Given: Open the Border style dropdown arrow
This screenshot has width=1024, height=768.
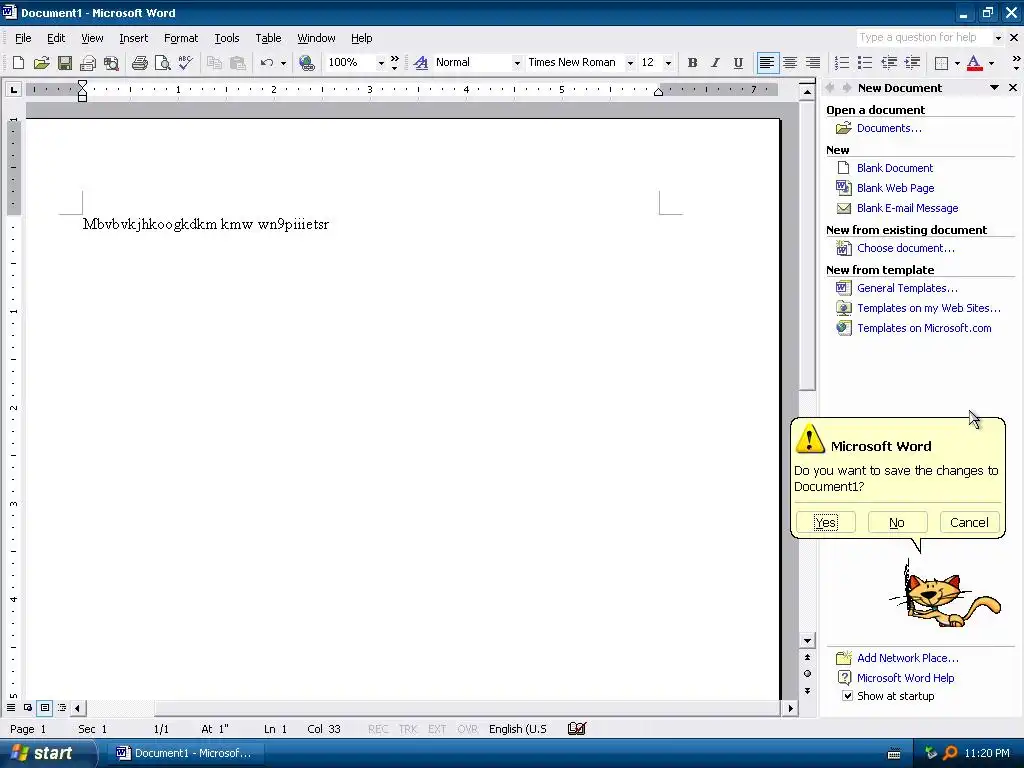Looking at the screenshot, I should [x=957, y=63].
